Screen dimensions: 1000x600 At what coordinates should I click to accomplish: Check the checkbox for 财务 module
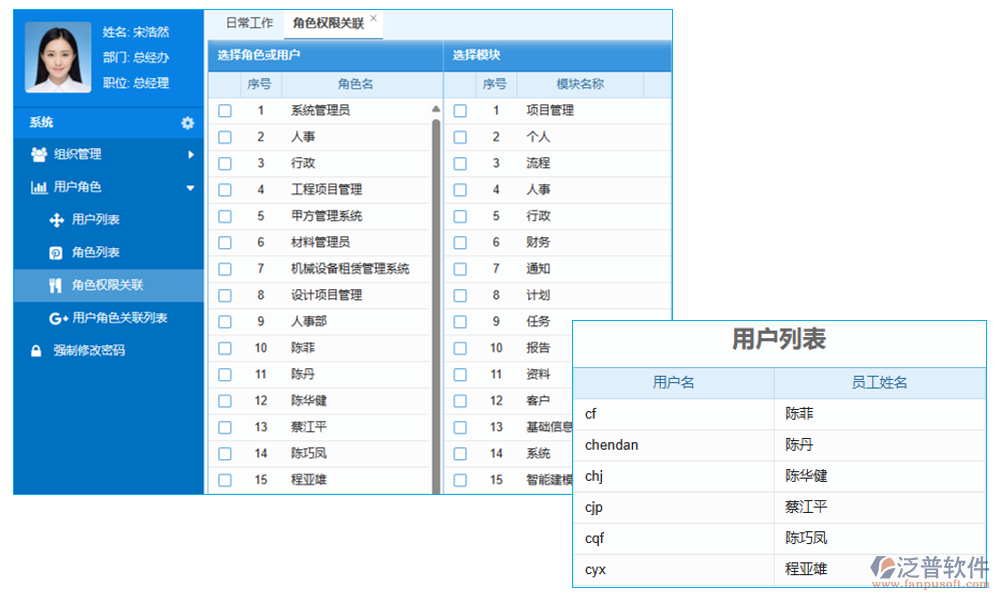(459, 242)
